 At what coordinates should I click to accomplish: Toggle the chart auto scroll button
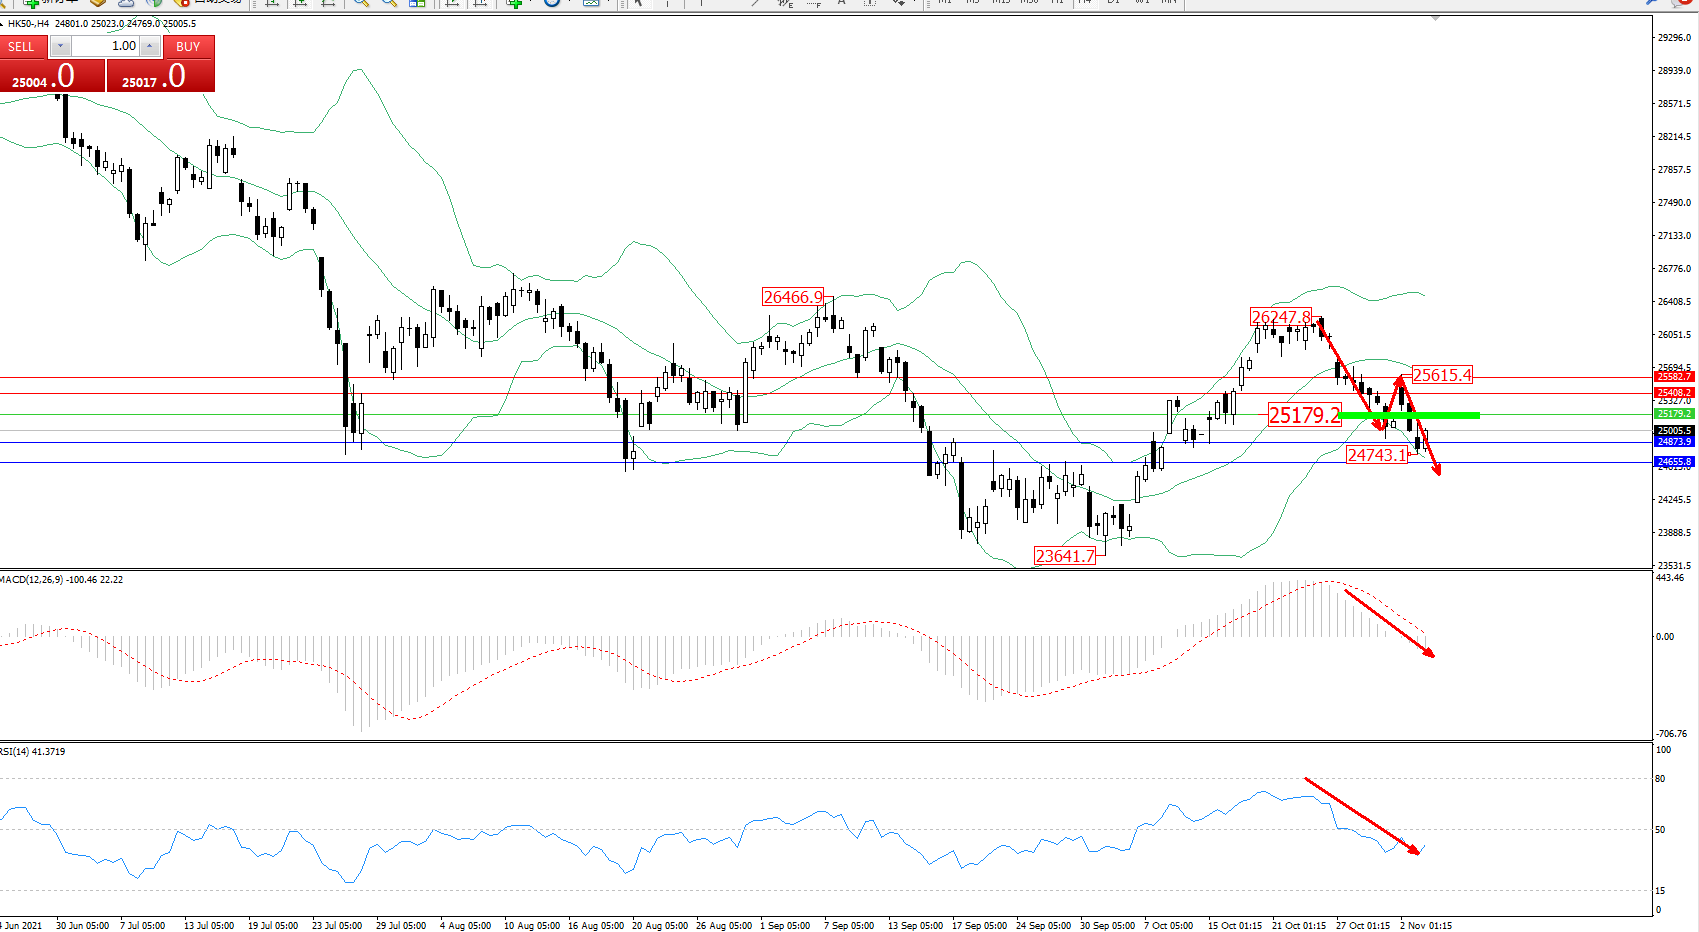click(x=453, y=3)
